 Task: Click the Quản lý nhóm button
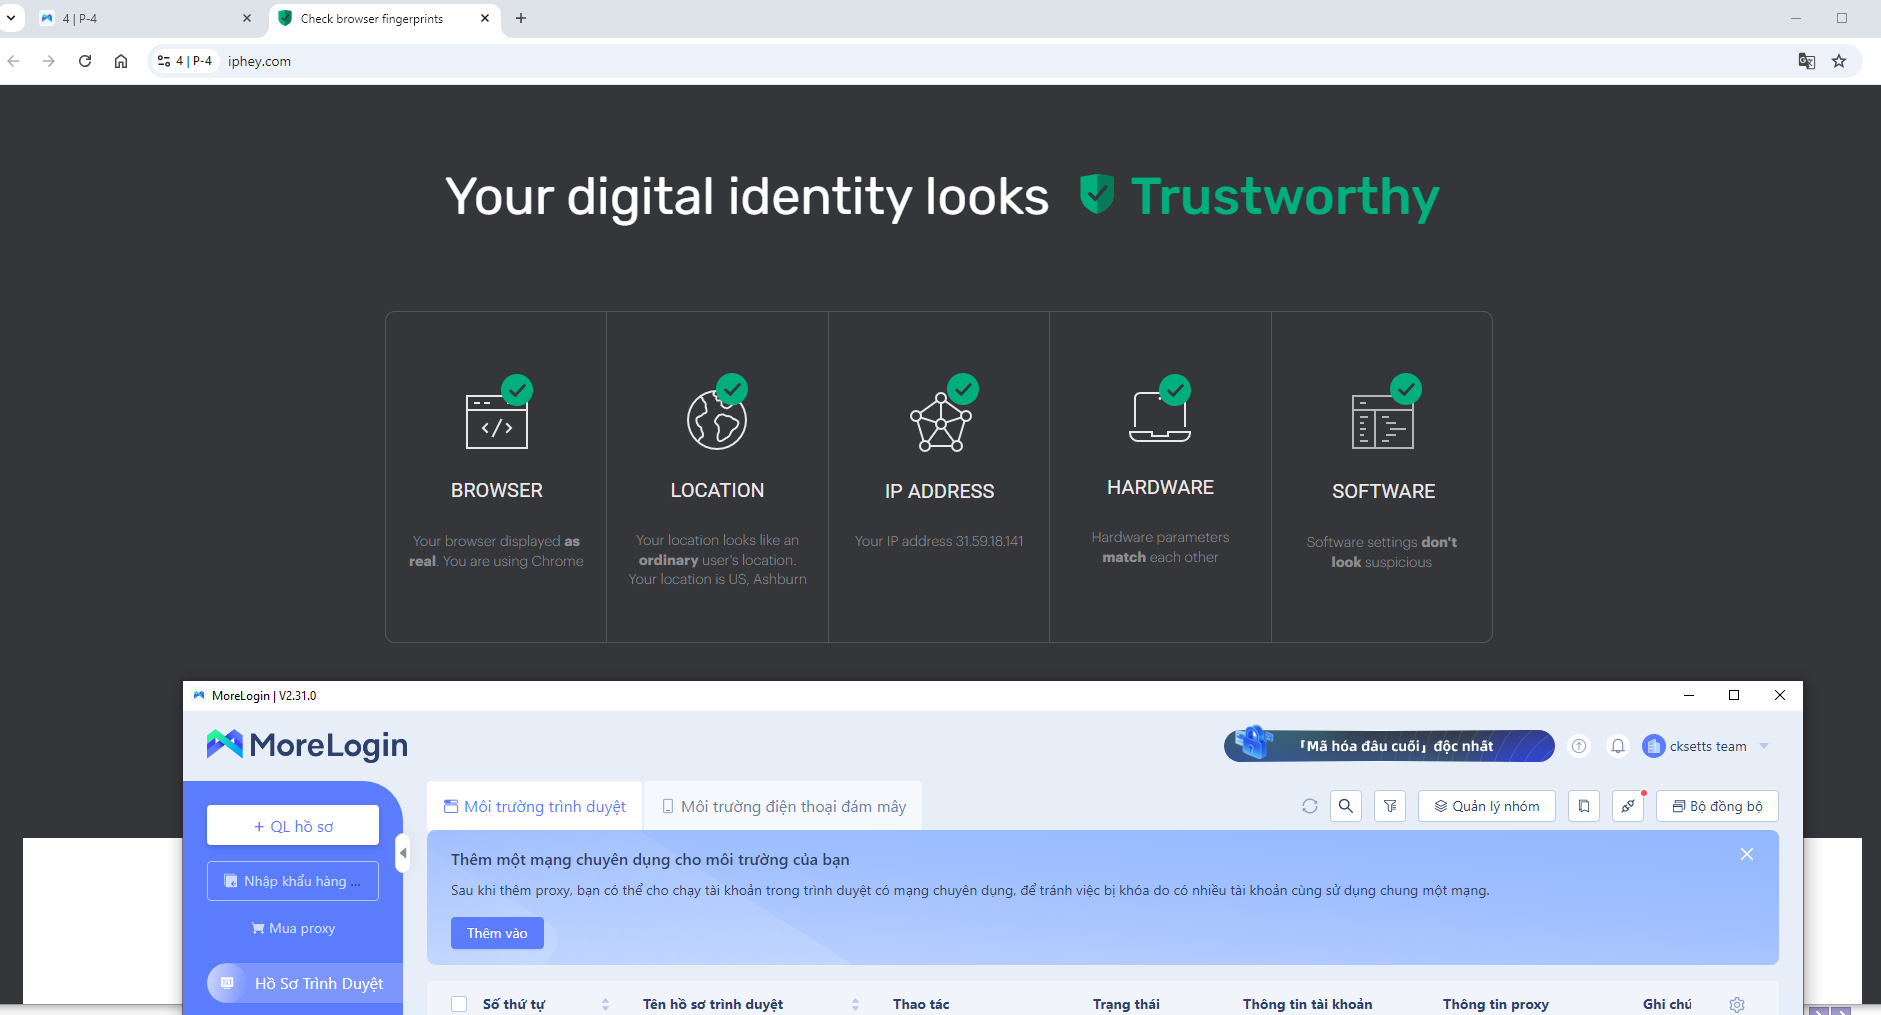tap(1486, 806)
